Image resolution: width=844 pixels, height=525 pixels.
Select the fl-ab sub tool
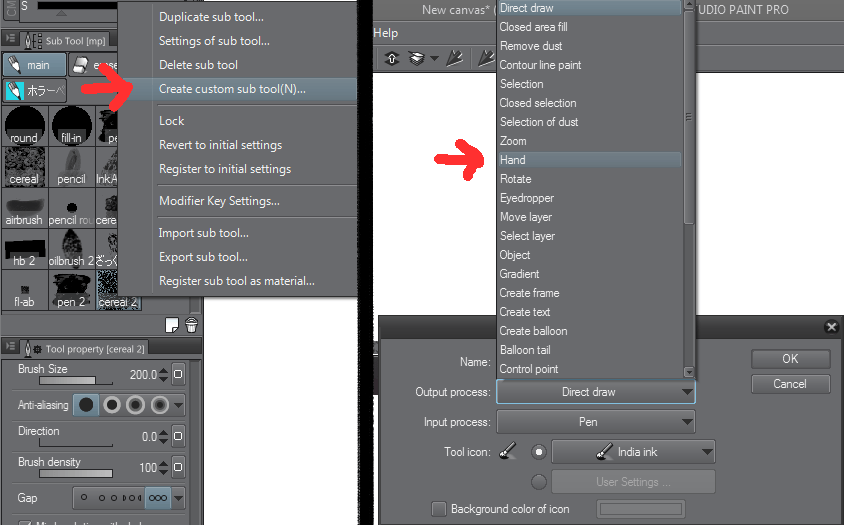click(x=25, y=290)
